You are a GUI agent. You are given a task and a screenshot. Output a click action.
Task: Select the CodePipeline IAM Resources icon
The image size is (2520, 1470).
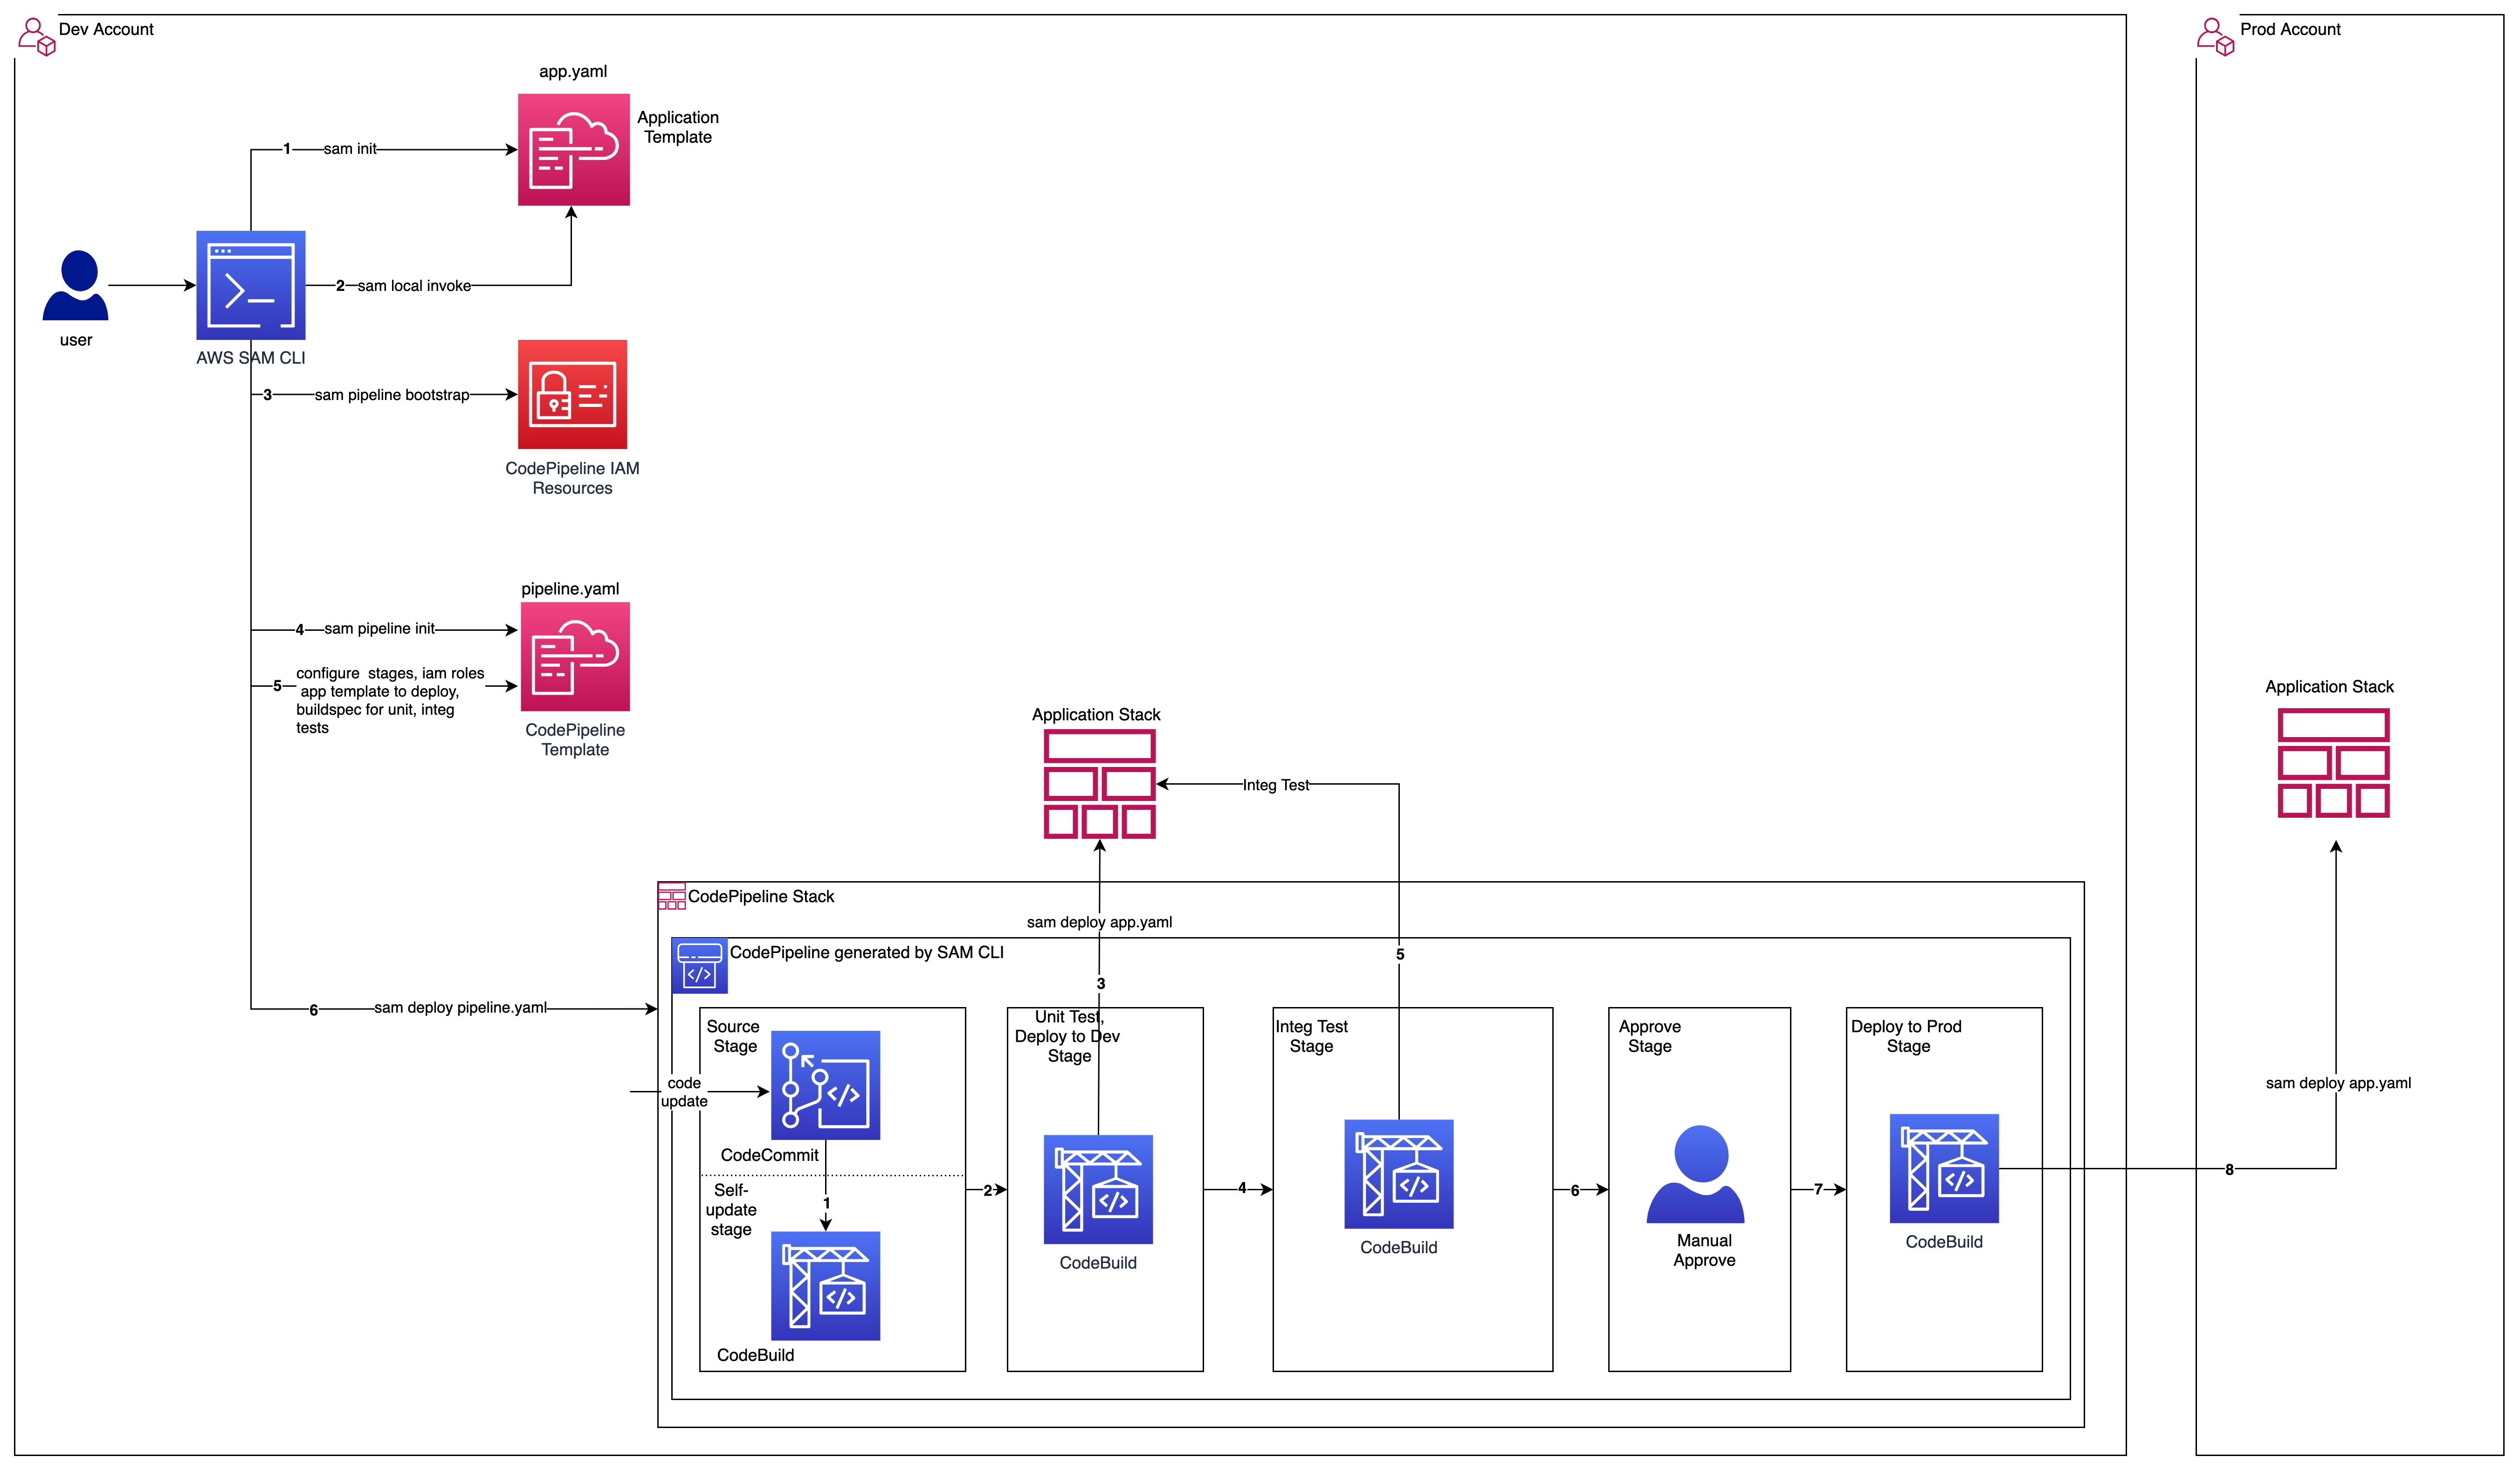coord(573,394)
